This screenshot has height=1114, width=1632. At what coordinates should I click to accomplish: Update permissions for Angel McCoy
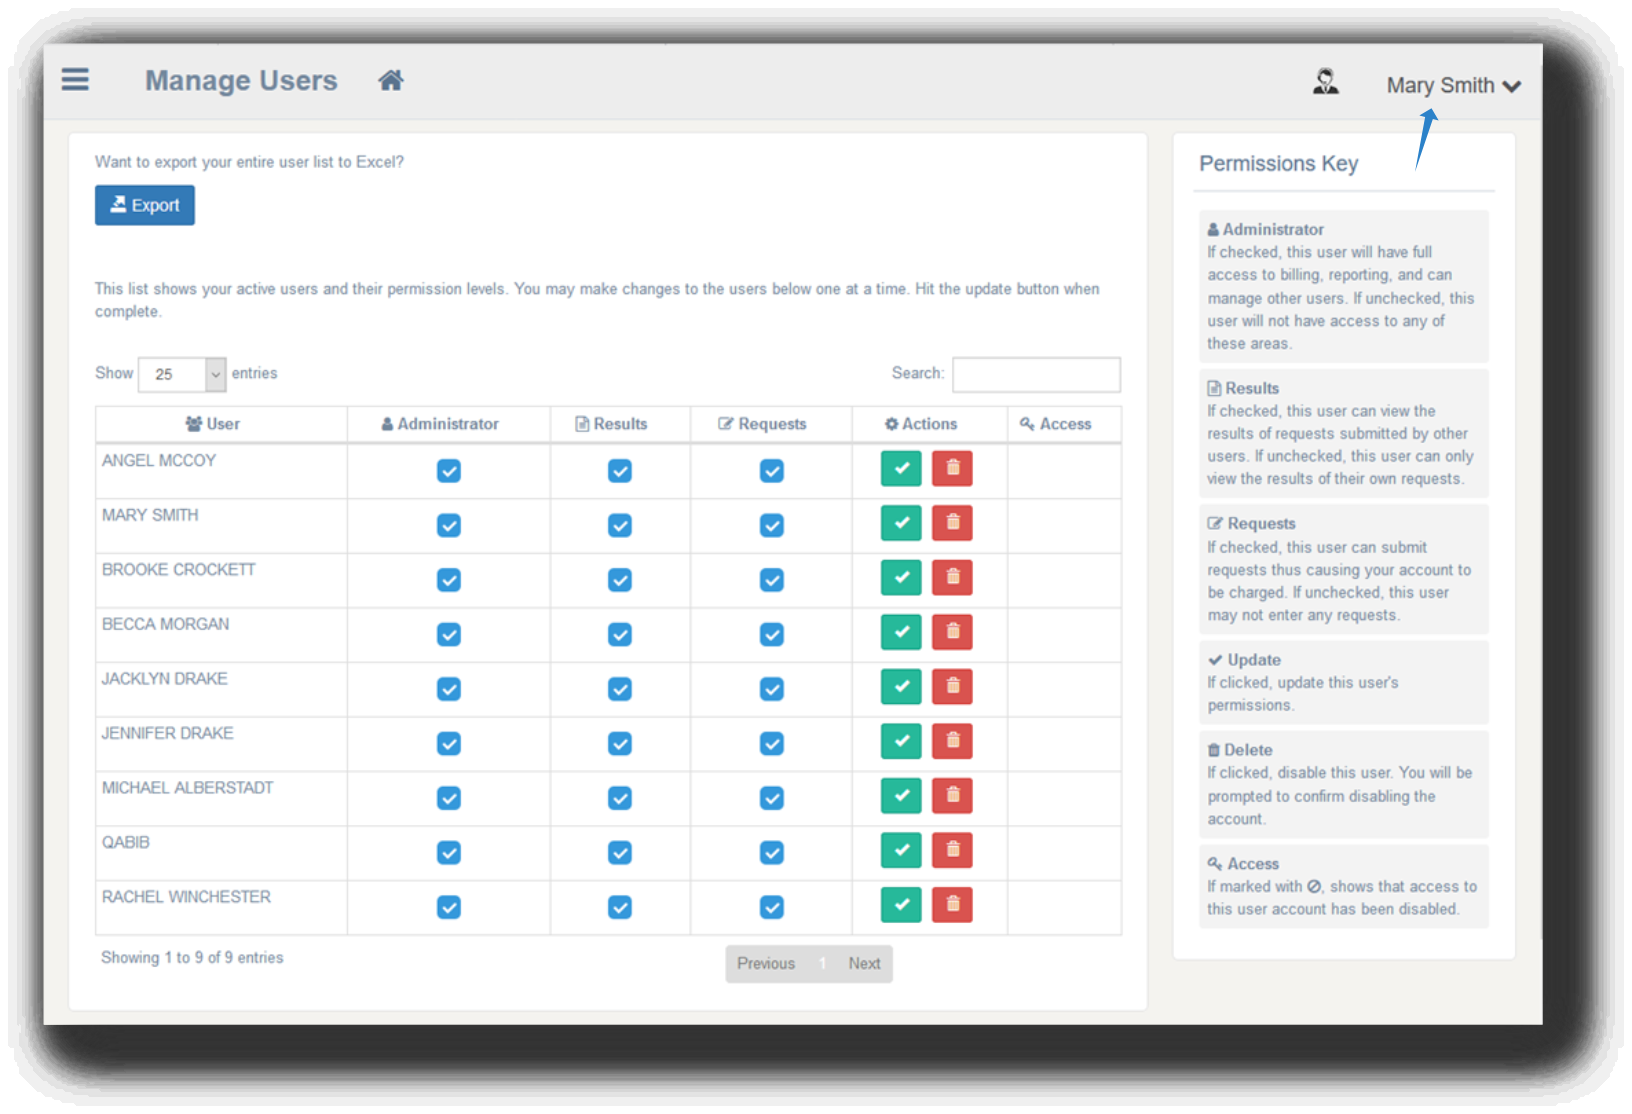point(901,468)
